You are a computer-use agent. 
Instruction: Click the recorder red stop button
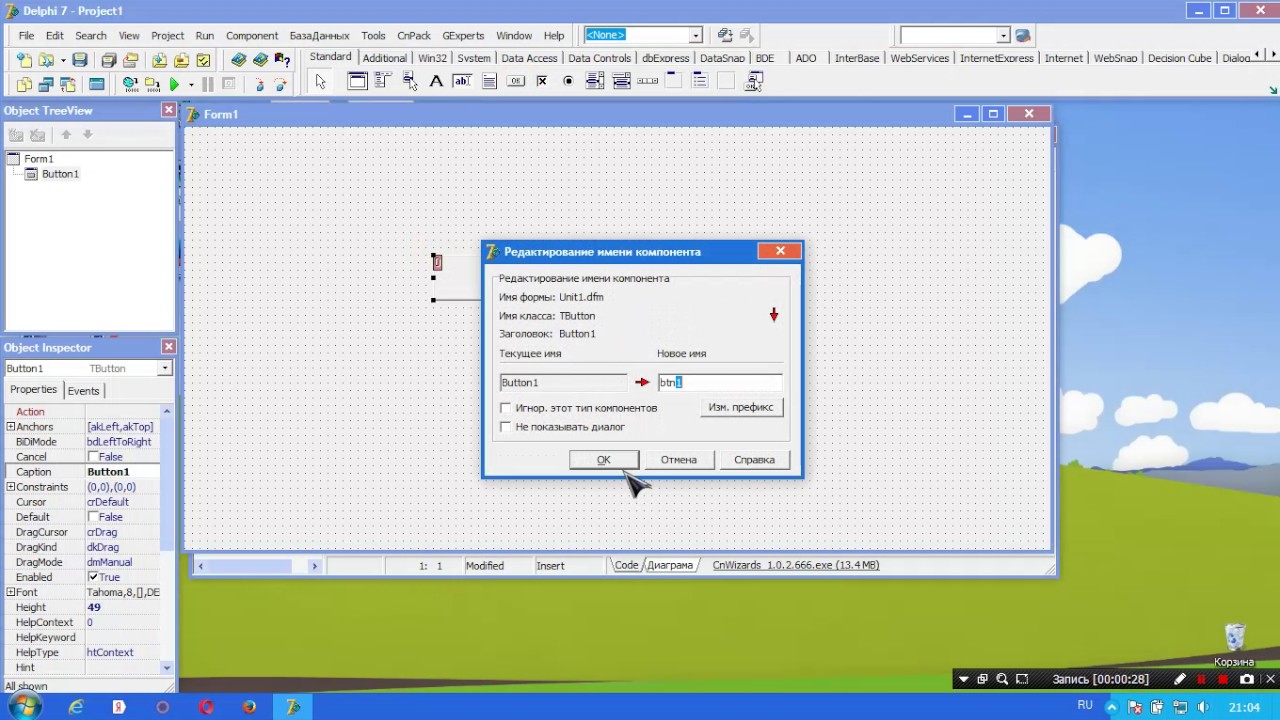coord(1222,679)
